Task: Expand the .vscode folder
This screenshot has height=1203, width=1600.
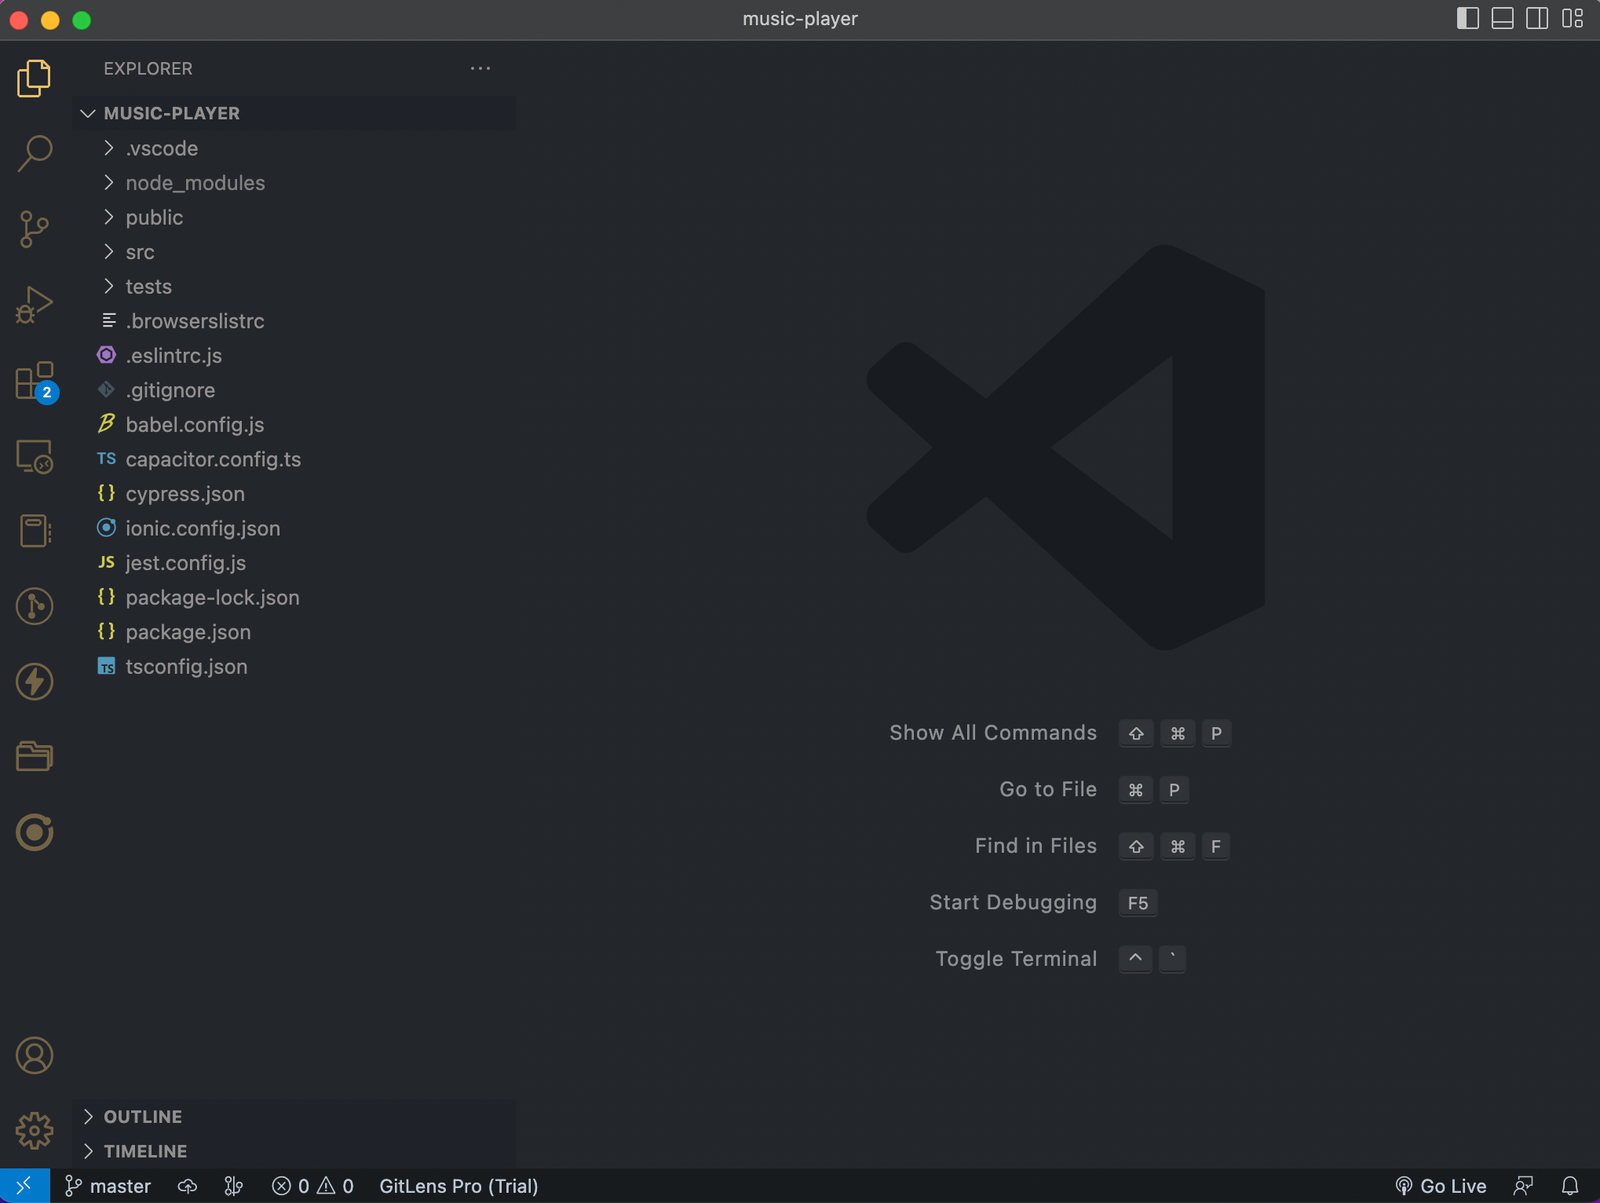Action: click(x=294, y=148)
